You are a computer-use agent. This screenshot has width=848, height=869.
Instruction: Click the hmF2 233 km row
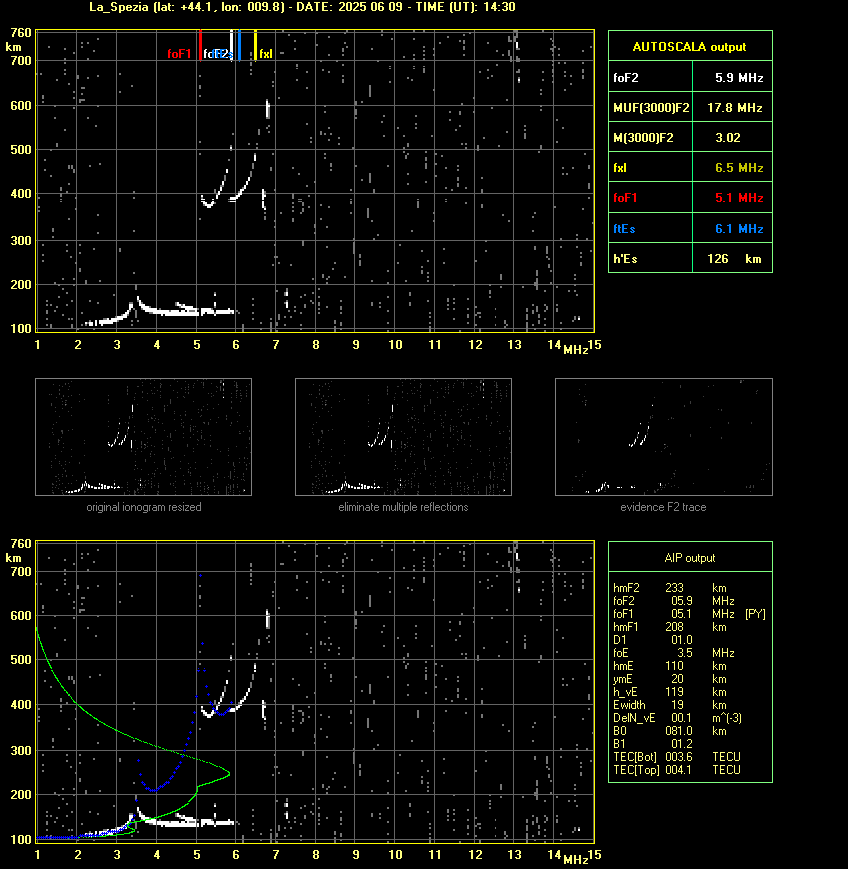point(670,587)
